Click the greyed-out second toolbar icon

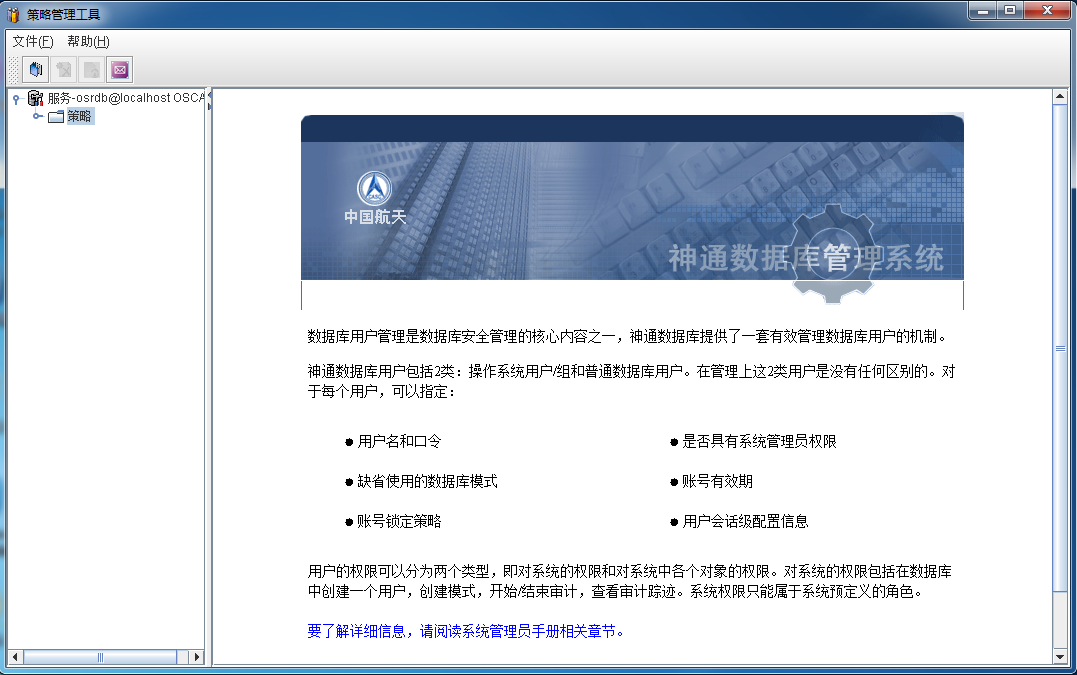tap(64, 70)
